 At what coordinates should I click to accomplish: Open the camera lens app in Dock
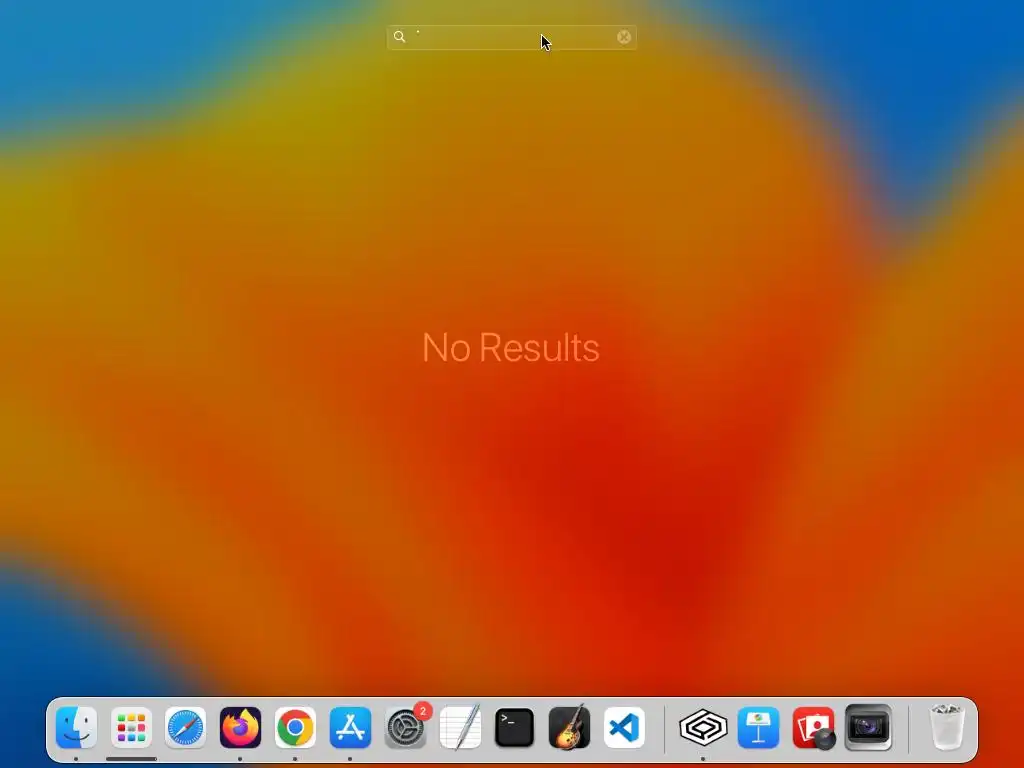click(868, 727)
